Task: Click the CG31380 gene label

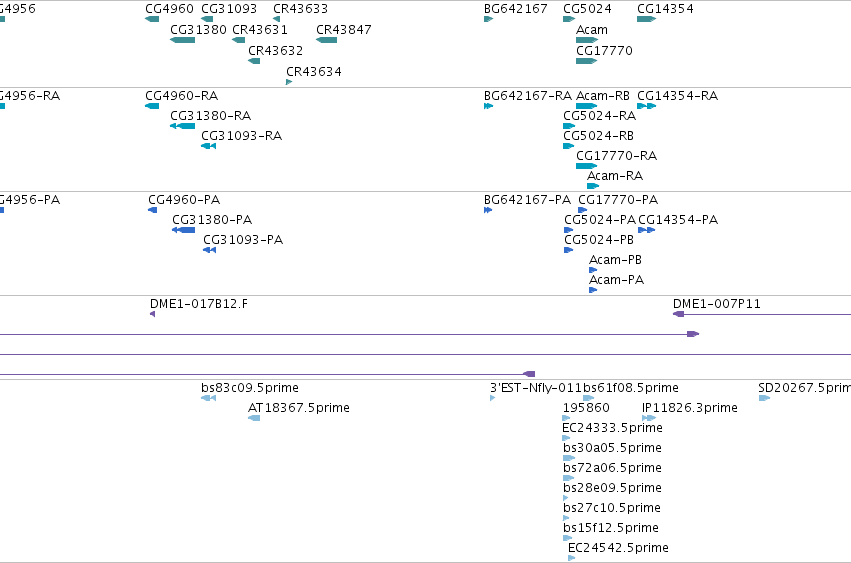Action: point(198,30)
